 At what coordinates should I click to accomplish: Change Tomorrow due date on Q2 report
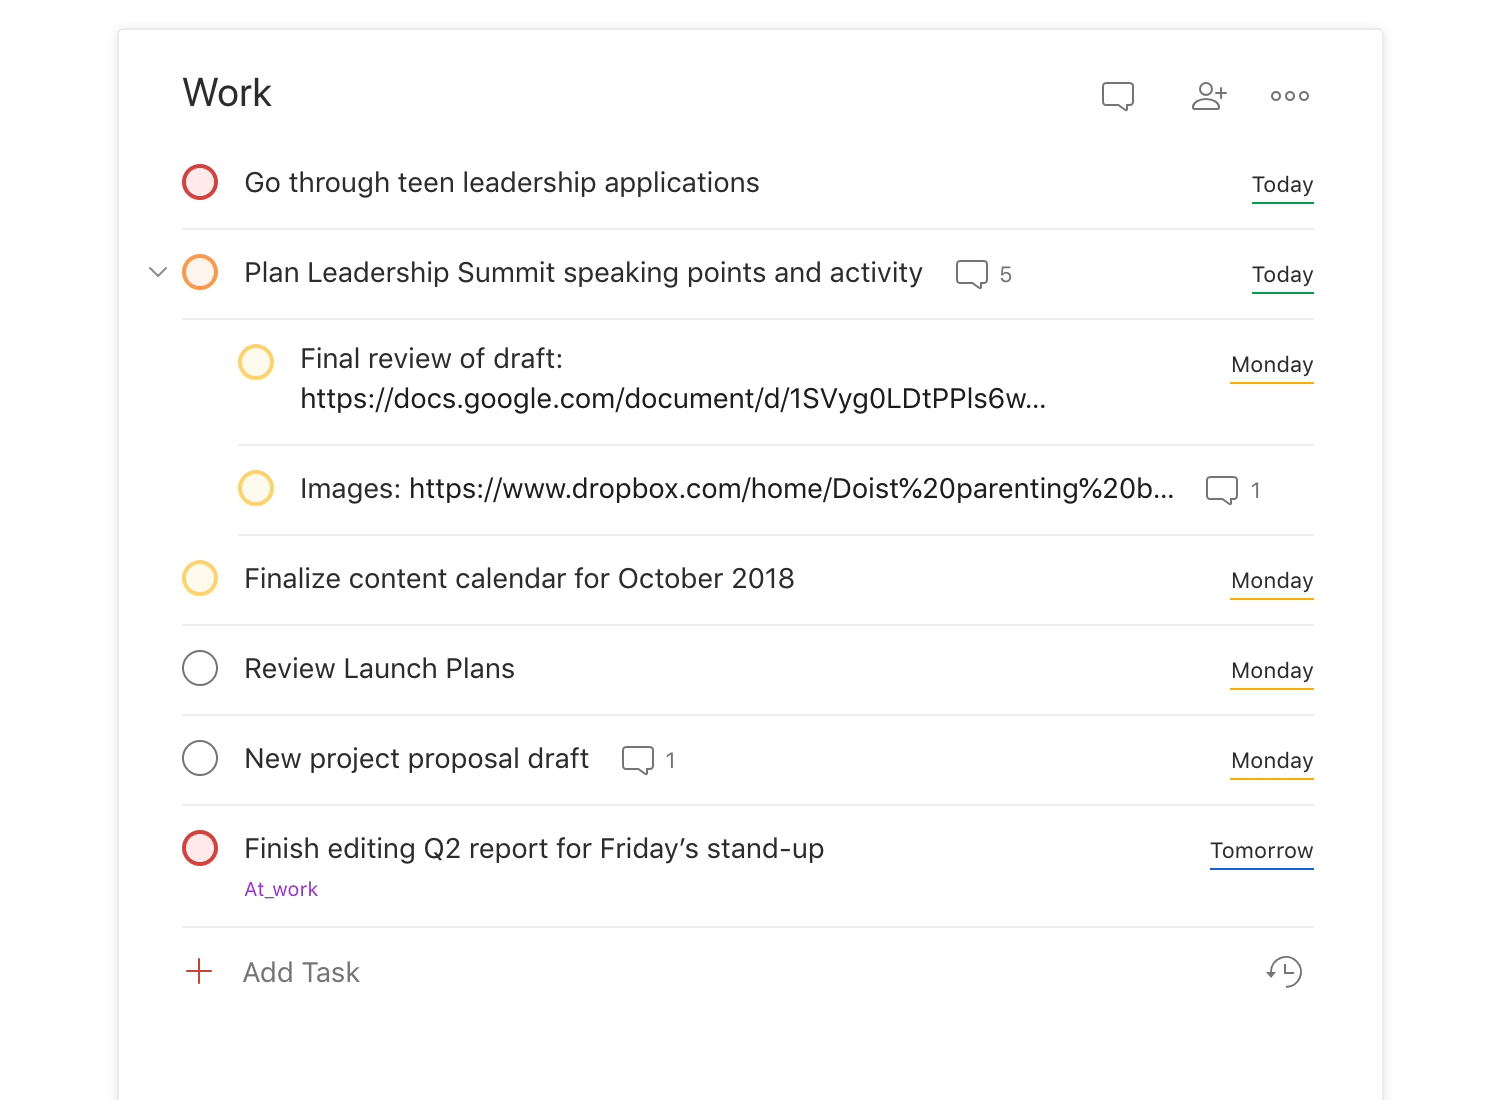(x=1261, y=851)
